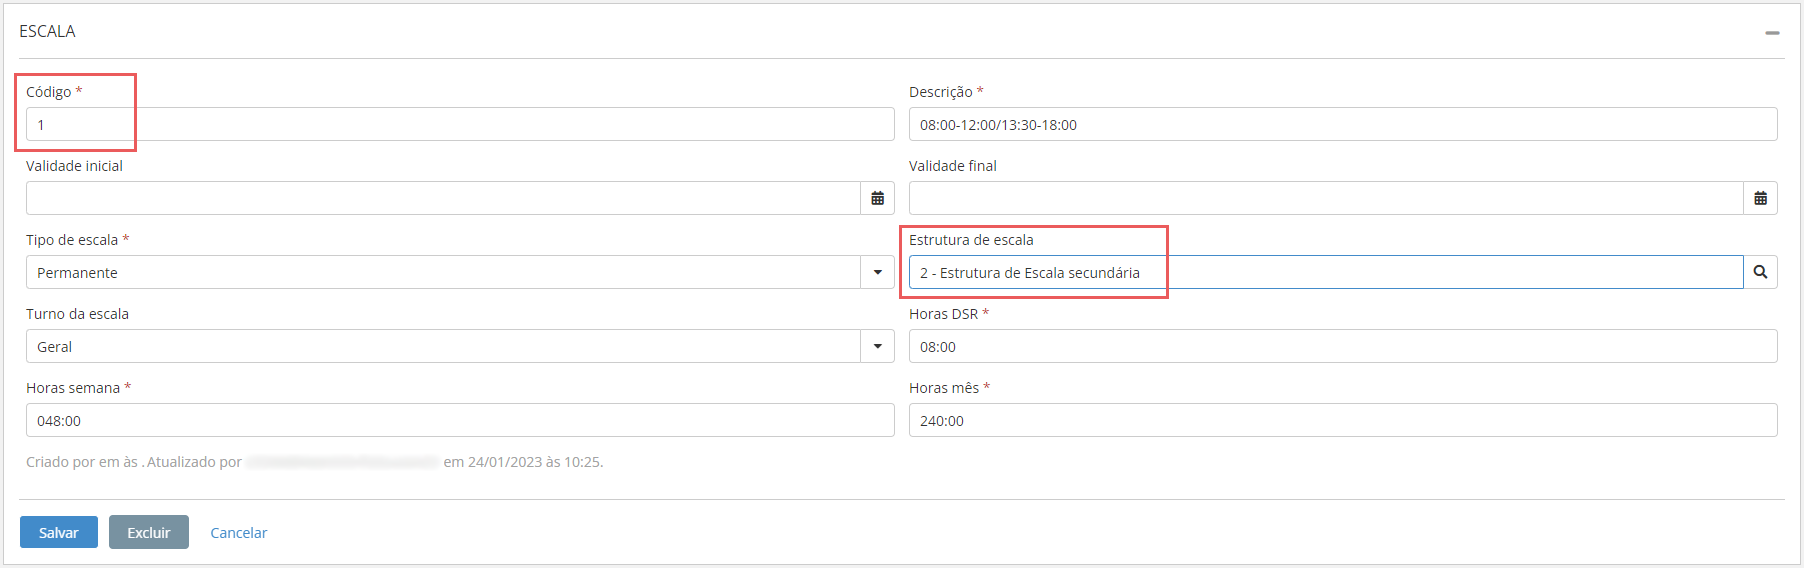Screen dimensions: 1804x568
Task: Click the Cancelar link
Action: [239, 533]
